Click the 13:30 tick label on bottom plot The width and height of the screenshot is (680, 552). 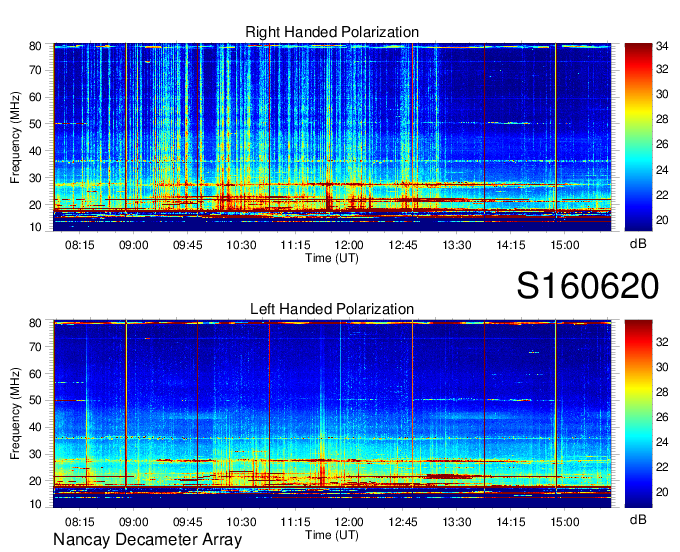(x=457, y=522)
